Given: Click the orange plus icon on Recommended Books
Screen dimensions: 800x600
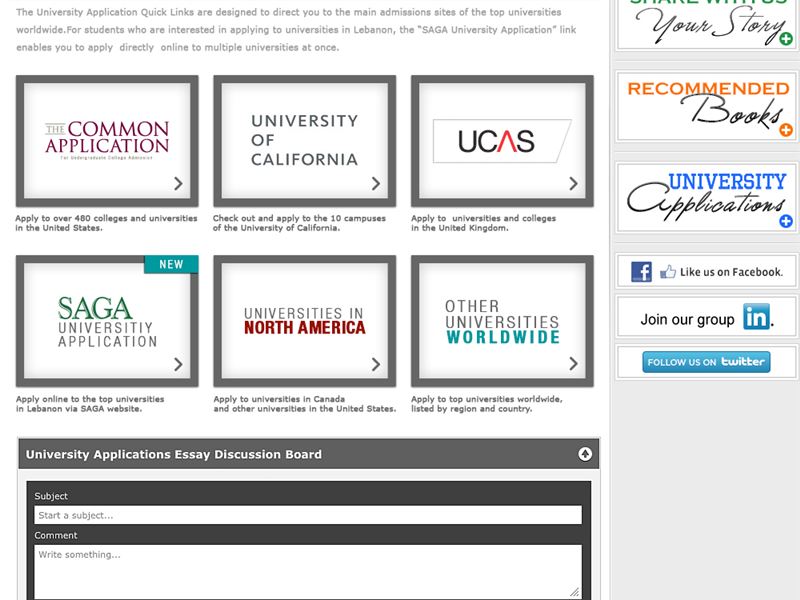Looking at the screenshot, I should (x=786, y=130).
